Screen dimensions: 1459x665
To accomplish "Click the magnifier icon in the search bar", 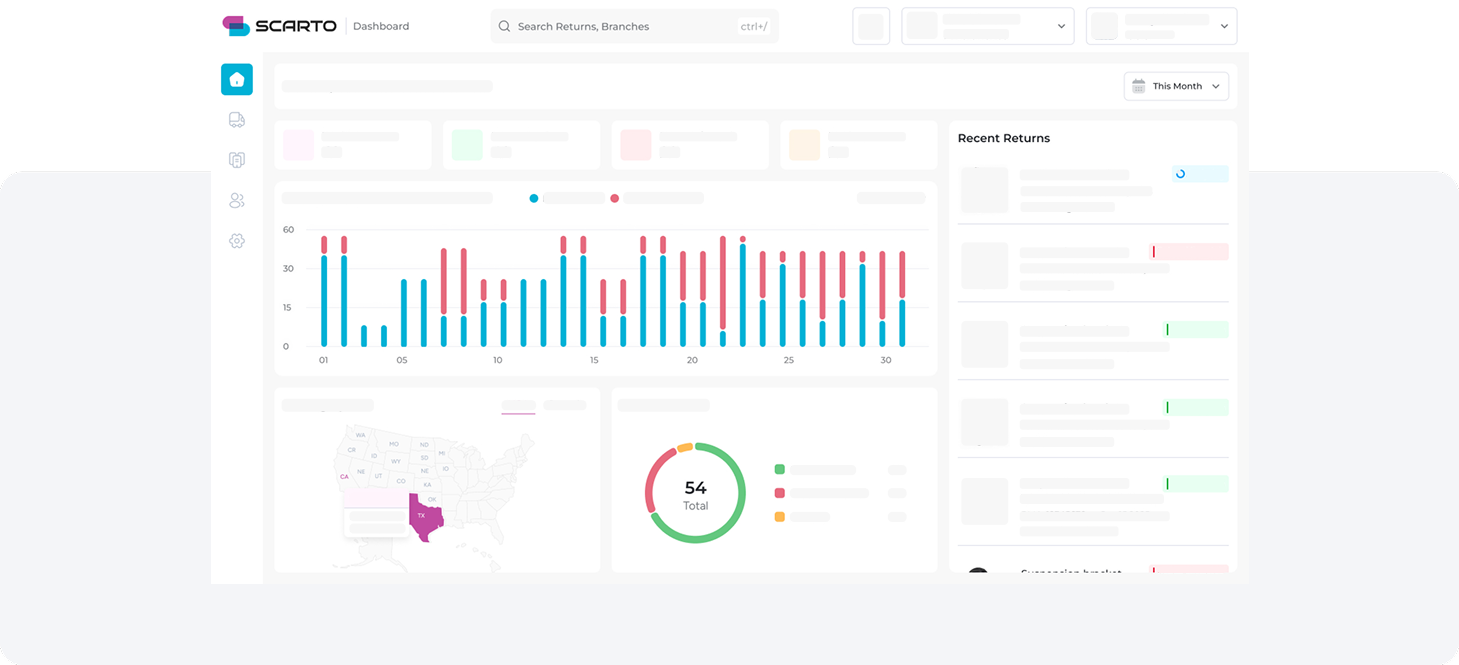I will tap(504, 27).
